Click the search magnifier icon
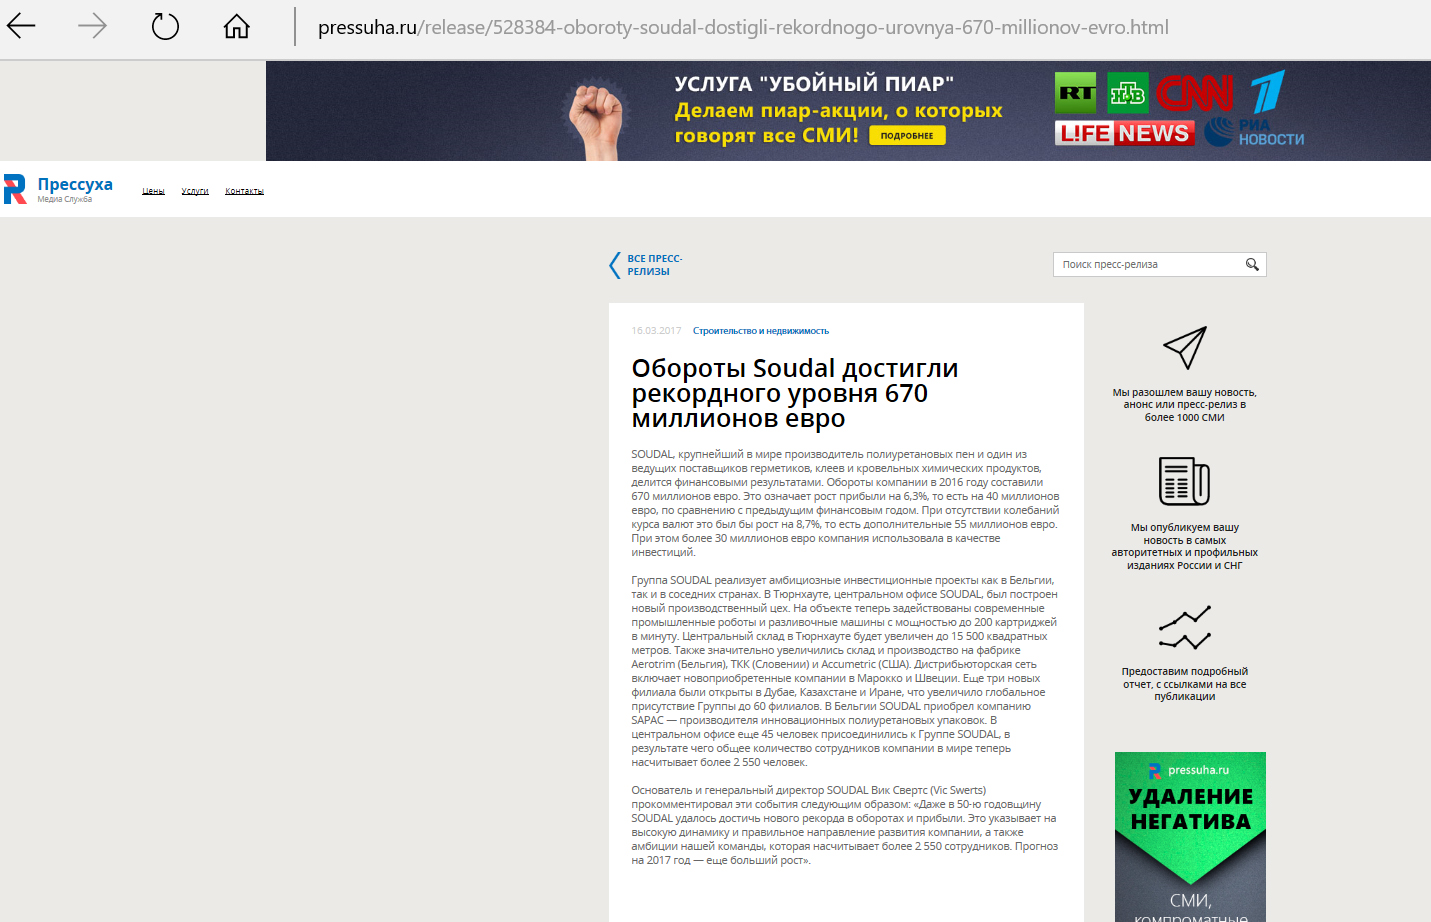 1252,264
